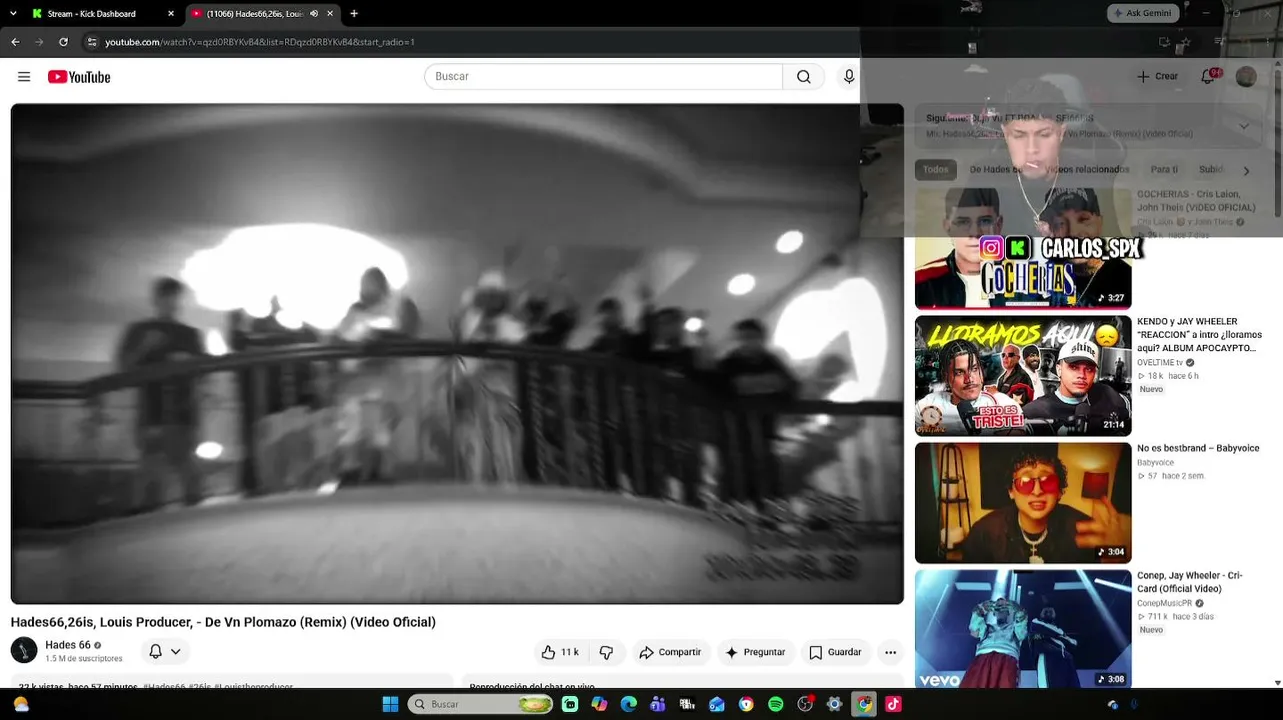Screen dimensions: 1283x720
Task: Close the Stream - Kick Dashboard tab
Action: 171,14
